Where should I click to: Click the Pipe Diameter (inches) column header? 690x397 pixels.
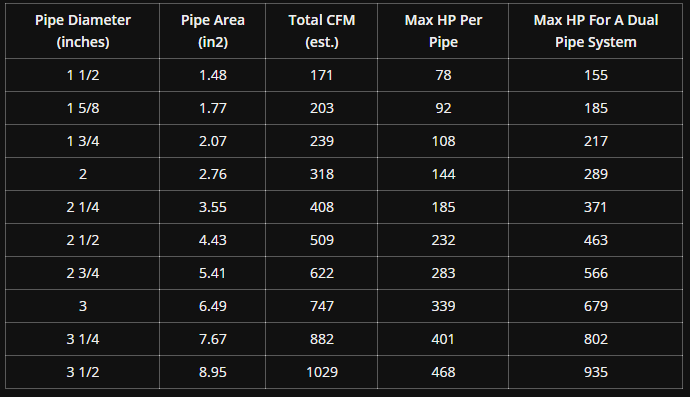click(x=83, y=31)
